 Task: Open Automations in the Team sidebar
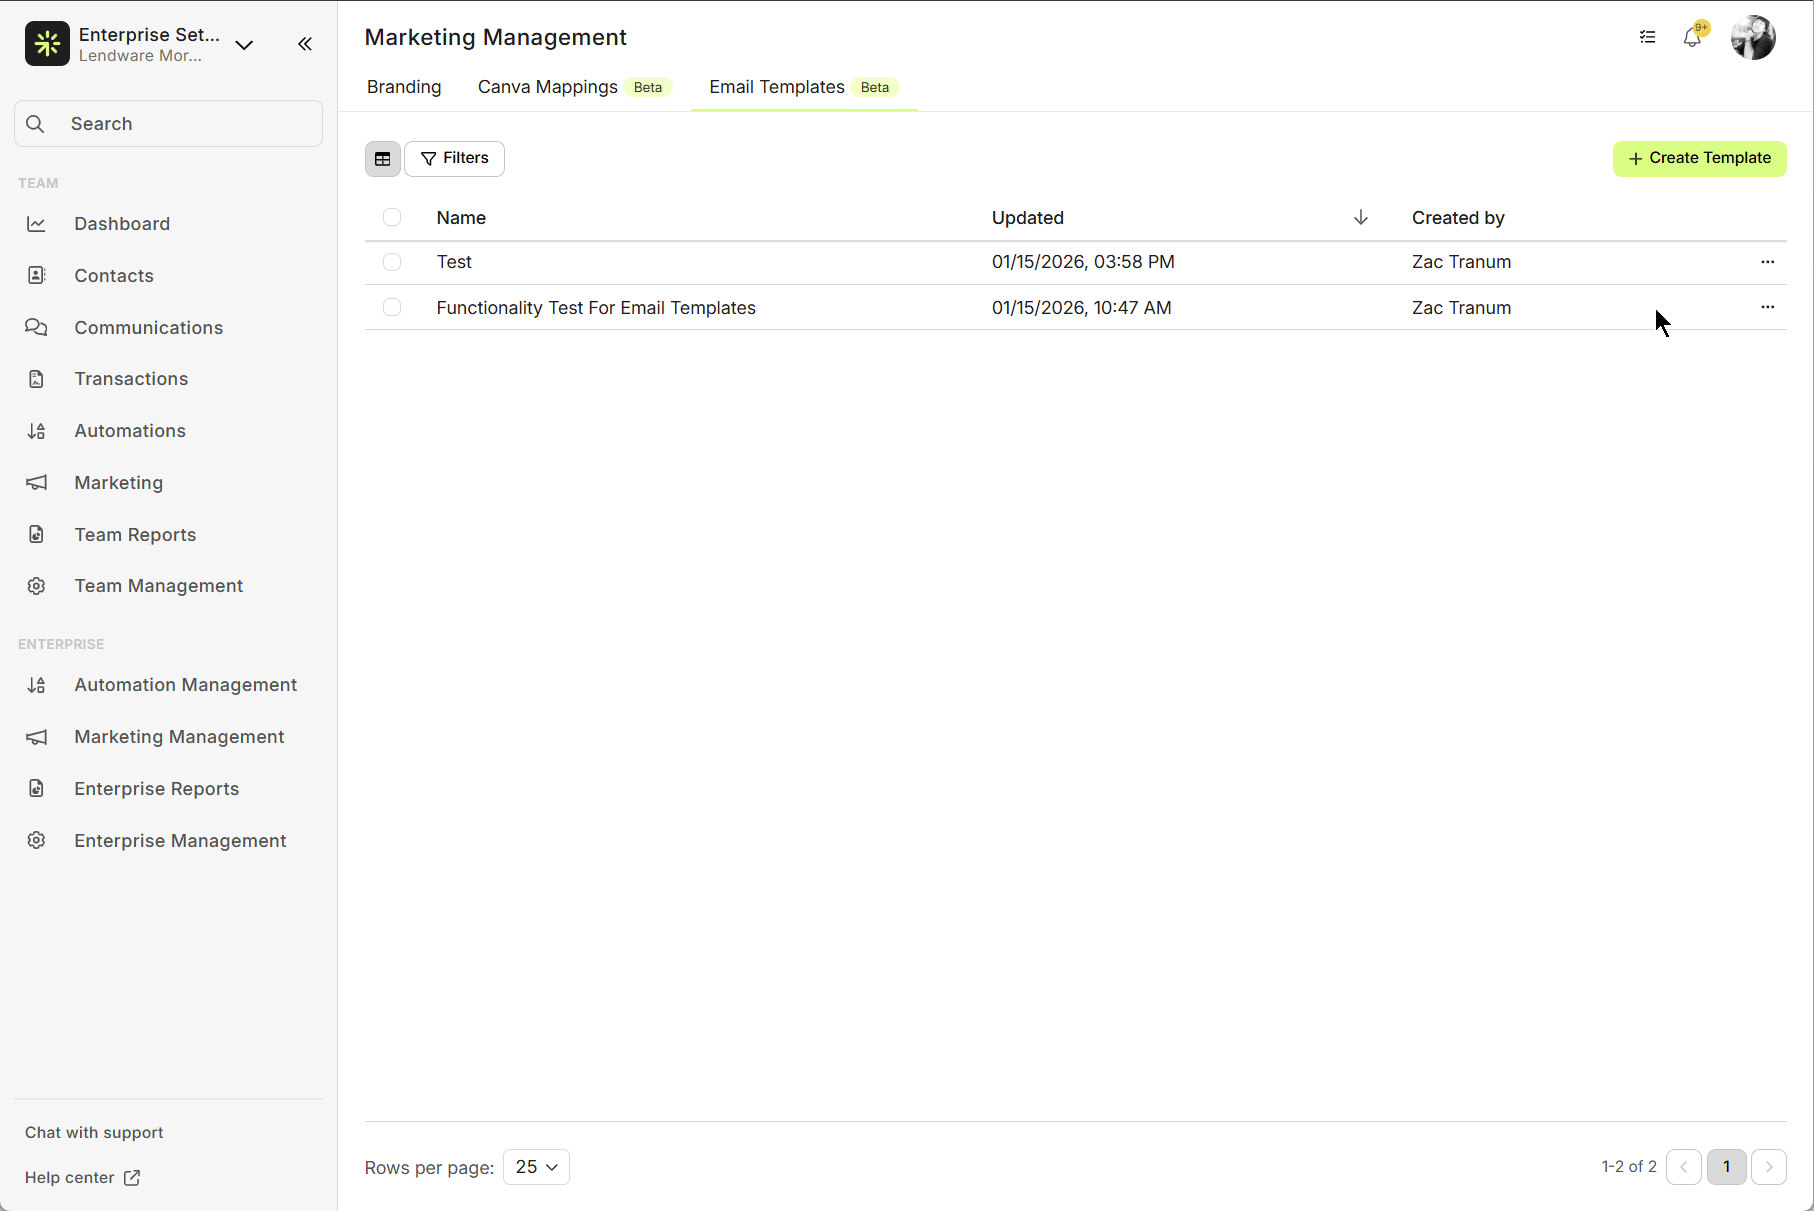[x=130, y=431]
